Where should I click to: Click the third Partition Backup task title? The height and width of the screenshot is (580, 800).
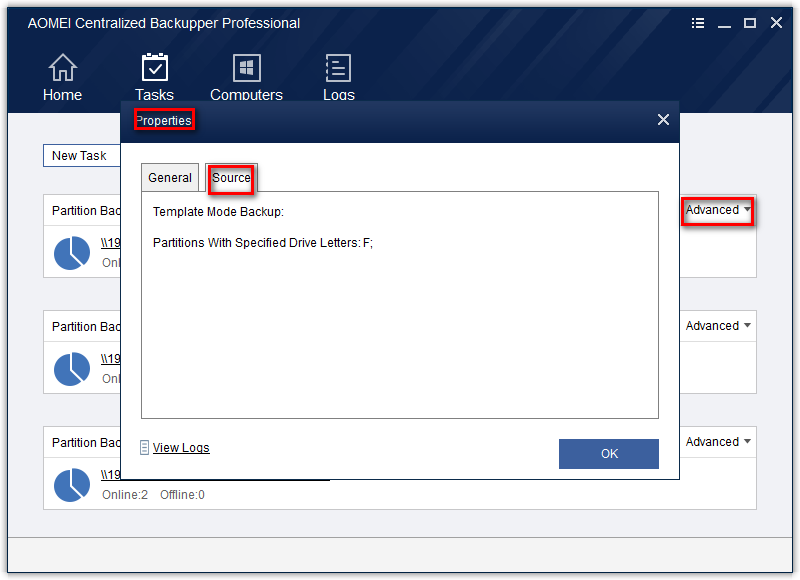[86, 442]
